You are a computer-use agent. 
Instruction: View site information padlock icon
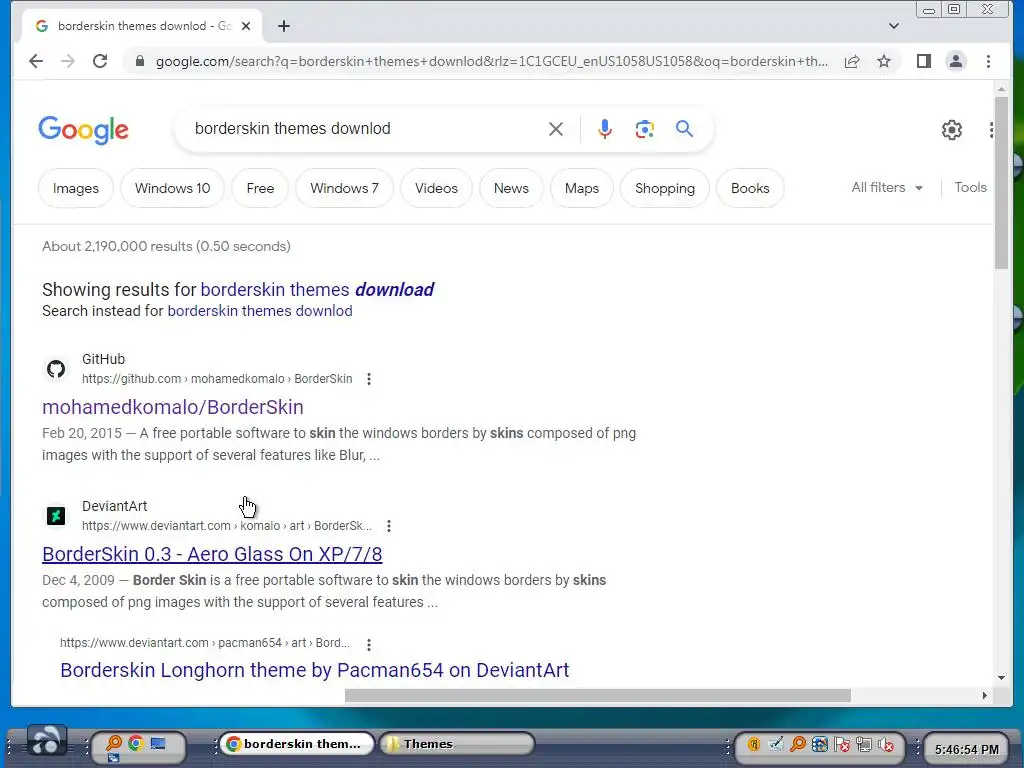(139, 61)
